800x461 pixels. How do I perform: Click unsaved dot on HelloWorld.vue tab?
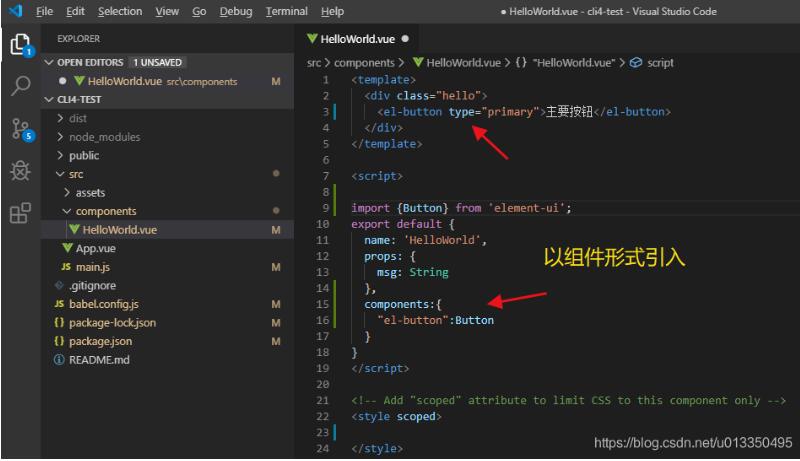point(405,39)
